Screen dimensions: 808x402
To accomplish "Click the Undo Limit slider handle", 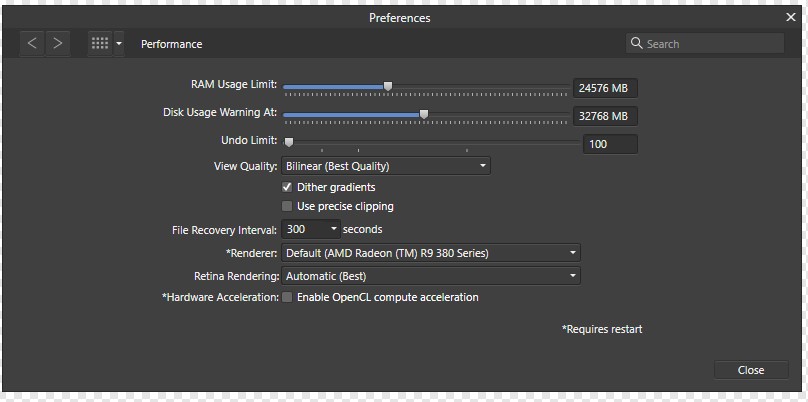I will pos(289,142).
